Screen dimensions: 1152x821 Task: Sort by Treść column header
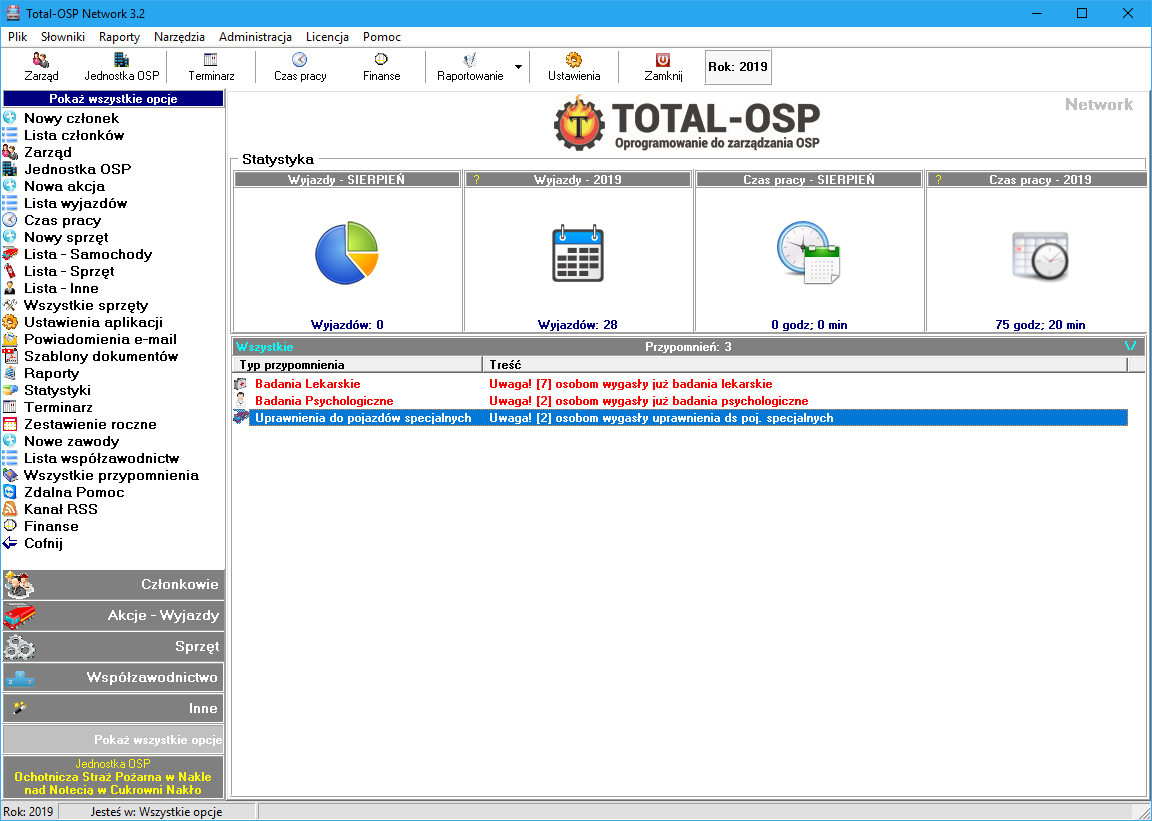click(x=804, y=365)
